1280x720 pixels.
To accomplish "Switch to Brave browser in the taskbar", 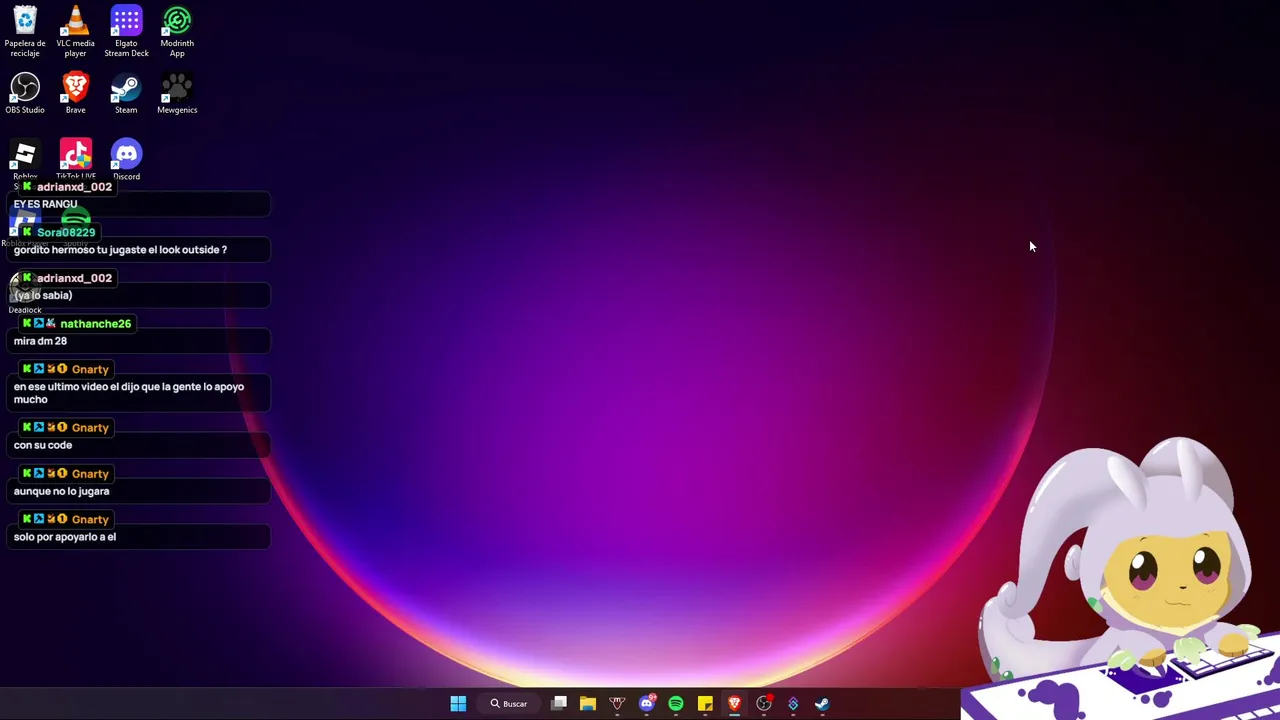I will (x=734, y=704).
